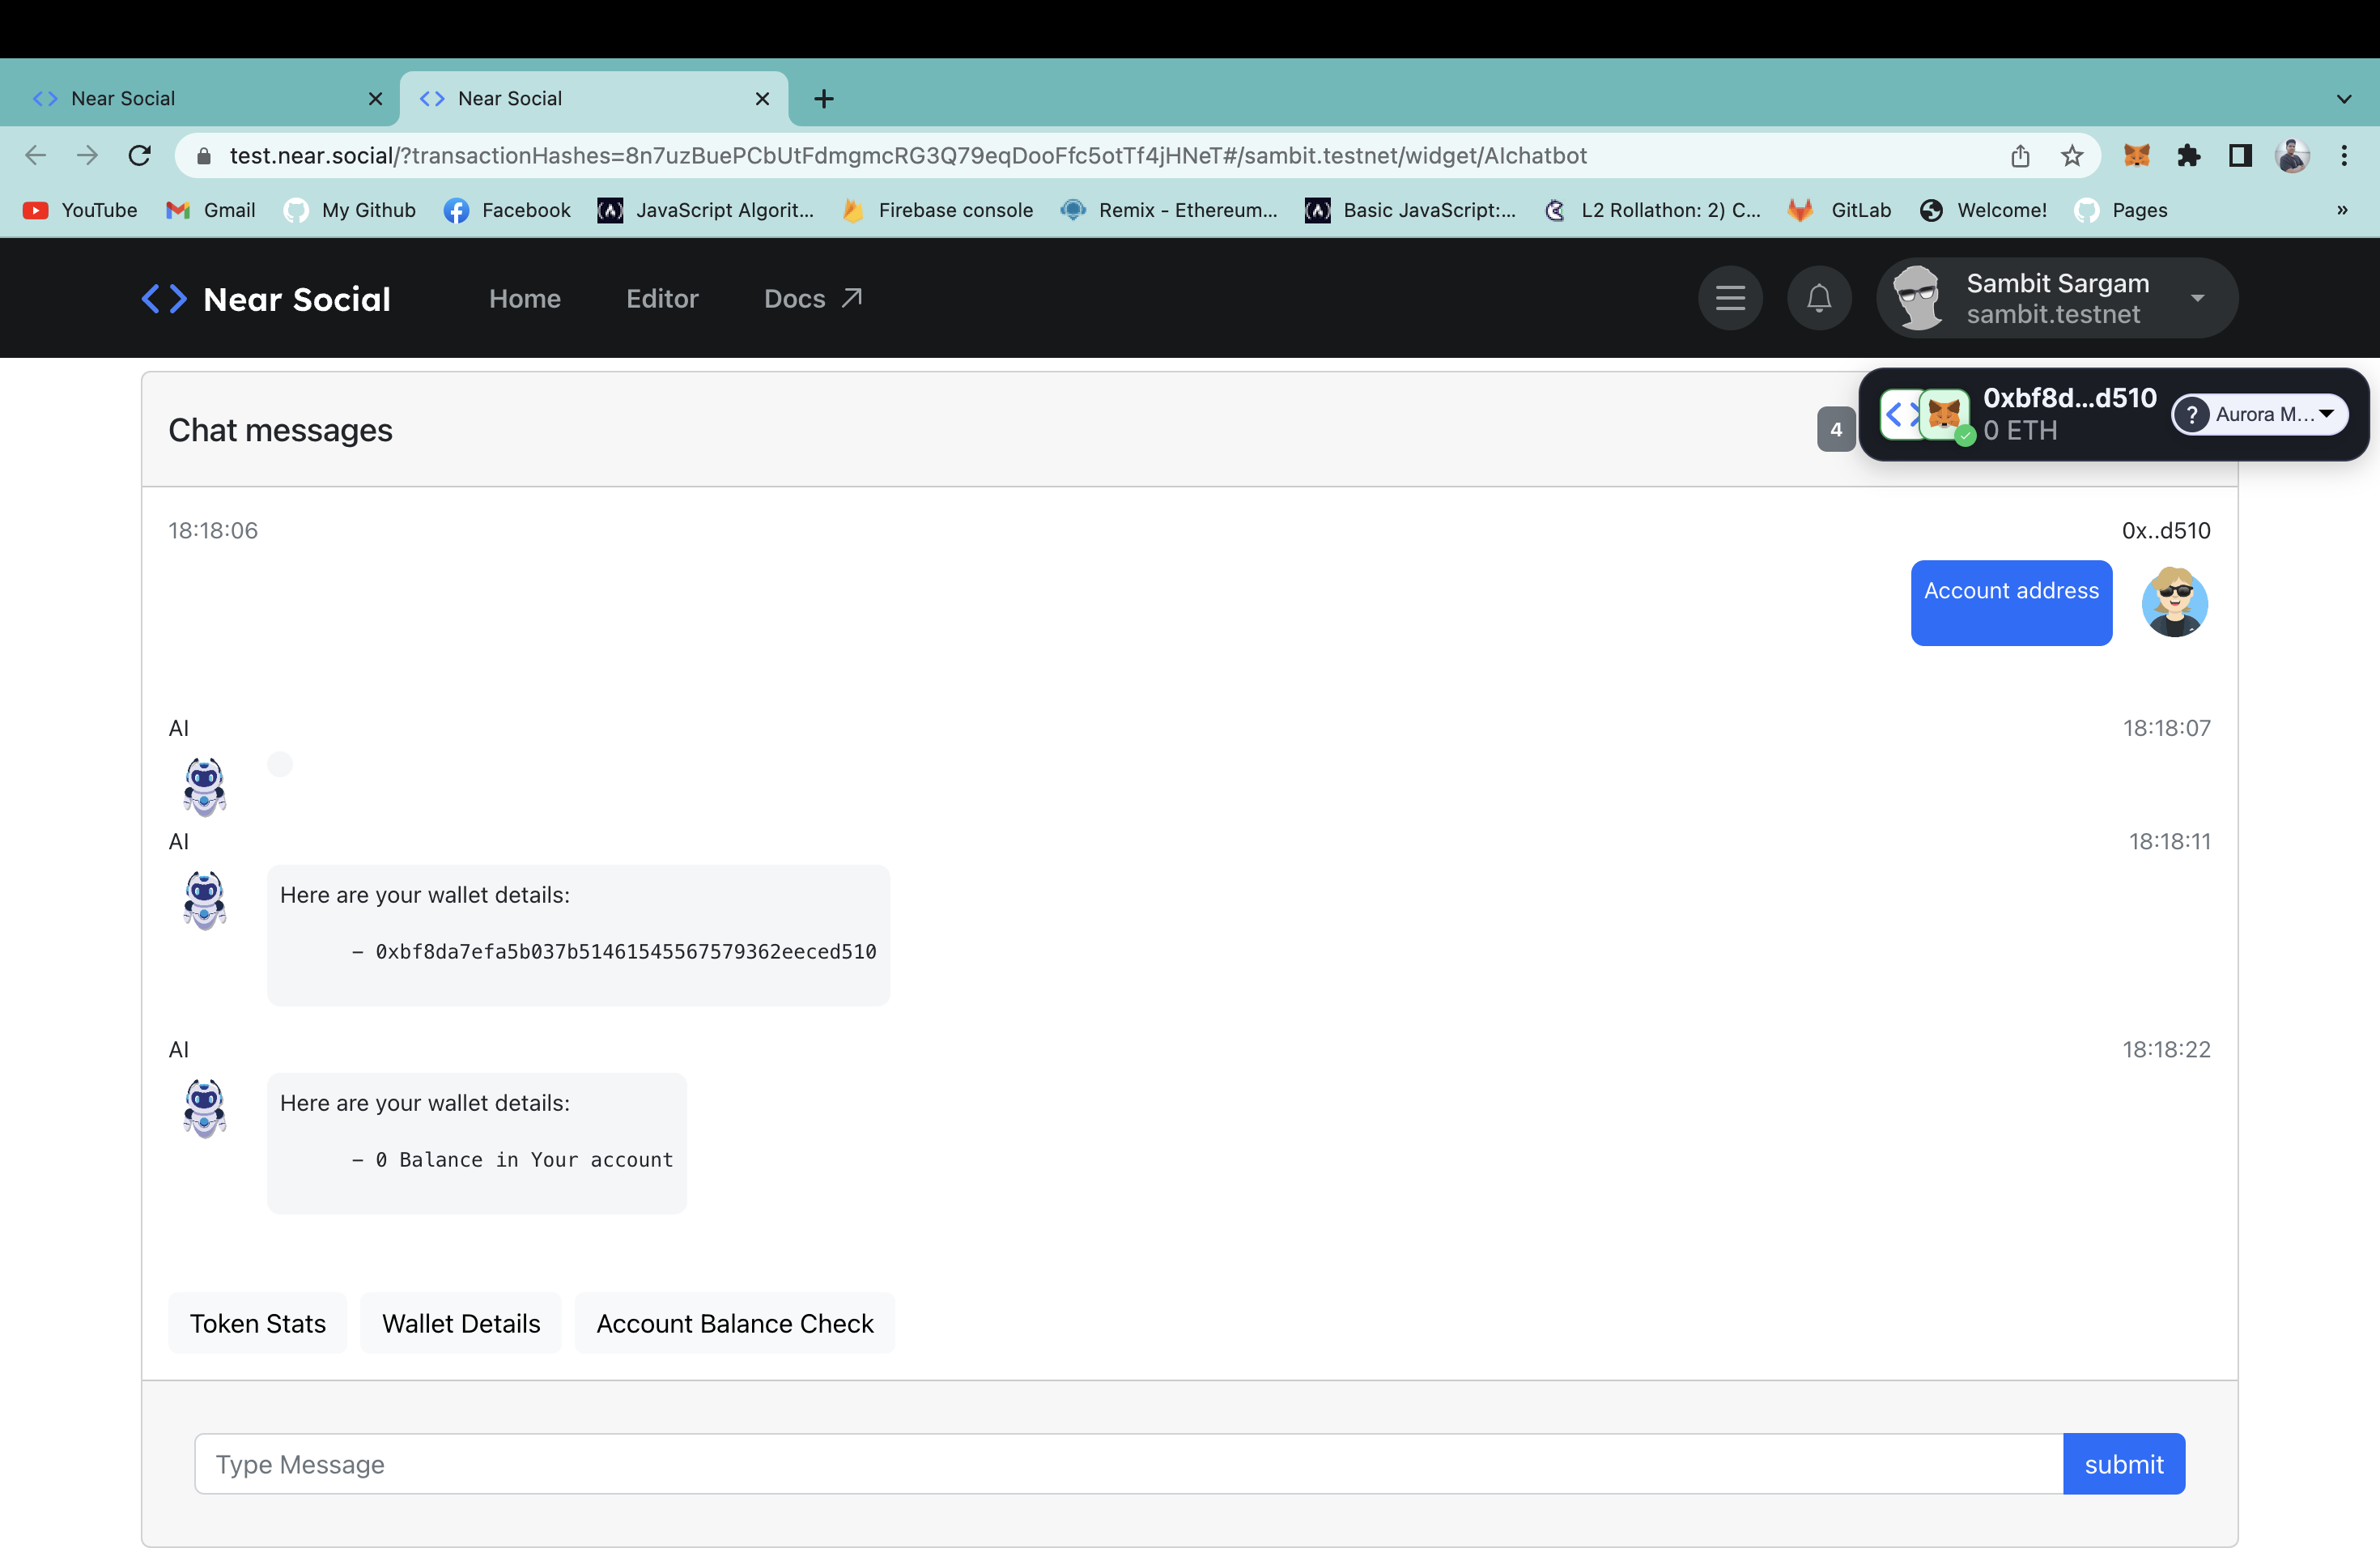Click the Type Message input field
Image resolution: width=2380 pixels, height=1548 pixels.
[1128, 1464]
